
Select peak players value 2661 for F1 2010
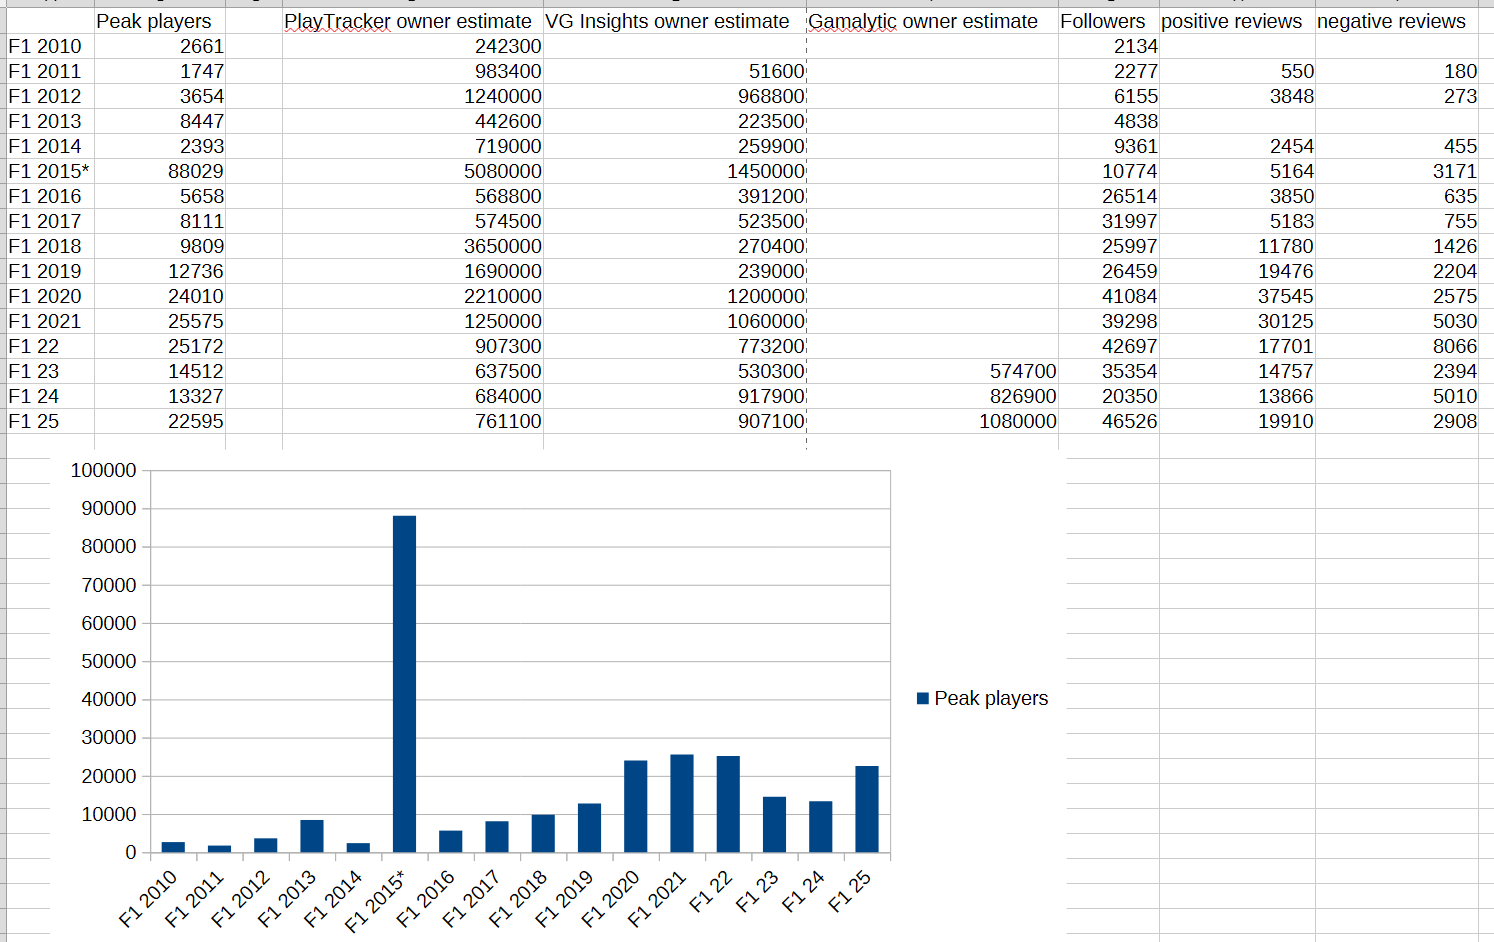coord(160,46)
